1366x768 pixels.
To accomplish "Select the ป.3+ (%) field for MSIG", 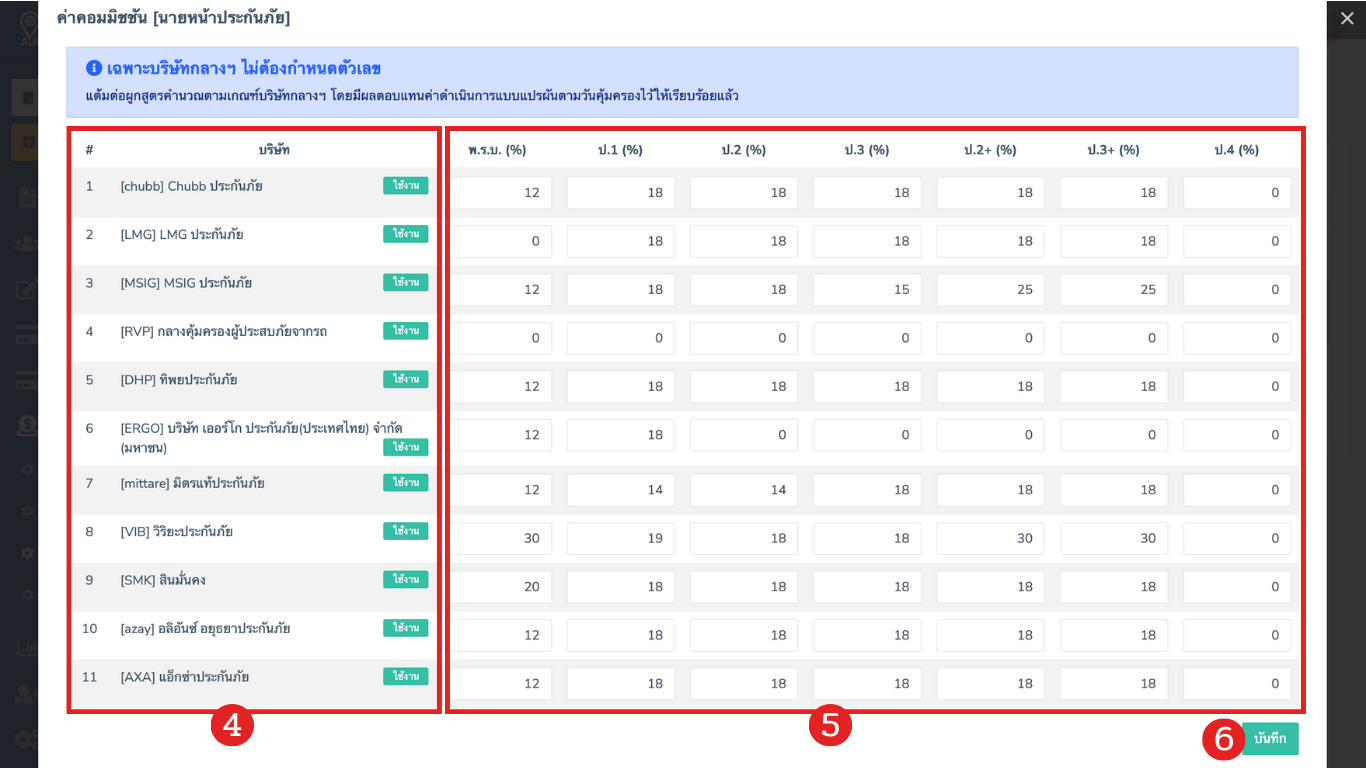I will 1114,290.
